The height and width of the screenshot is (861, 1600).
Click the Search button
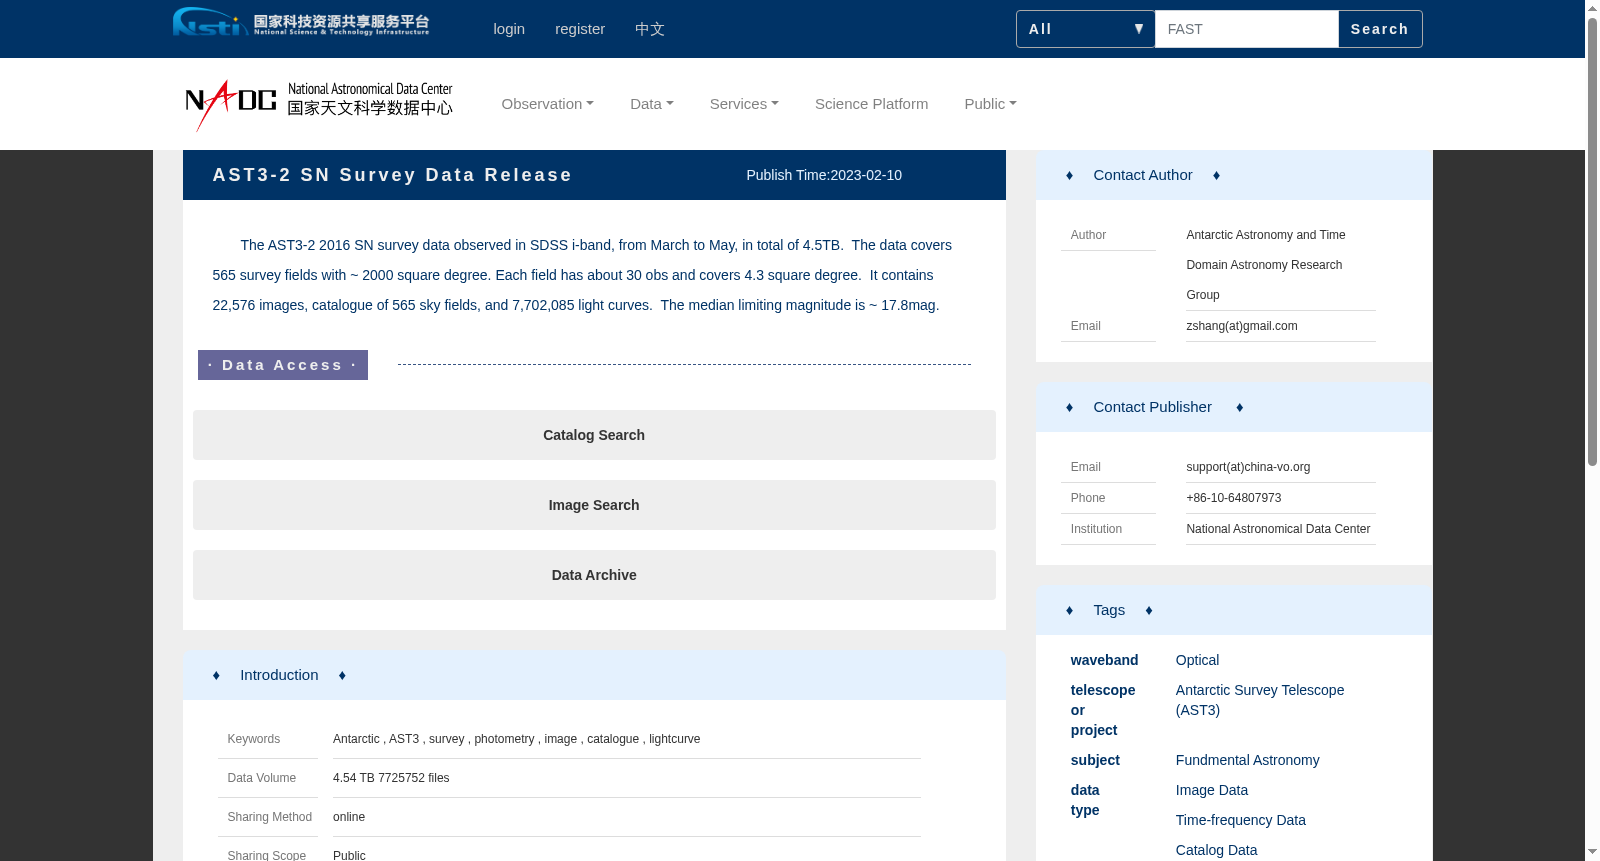click(1380, 29)
